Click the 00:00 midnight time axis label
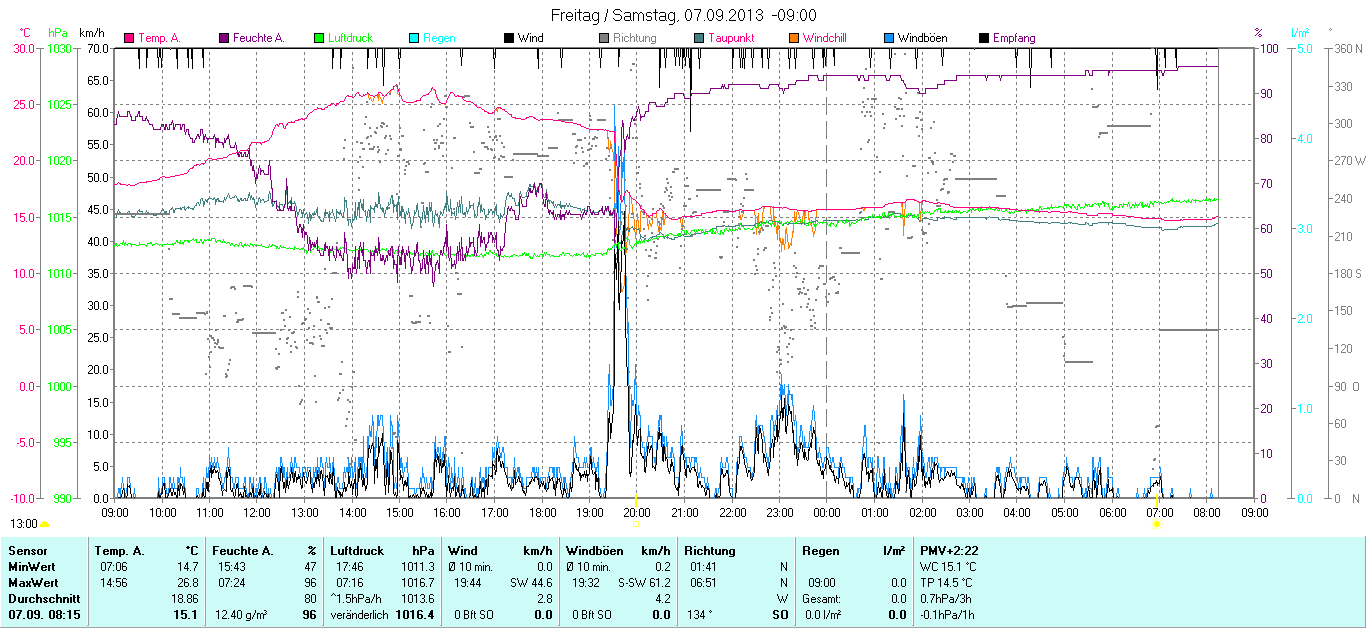Viewport: 1366px width, 628px height. click(826, 513)
